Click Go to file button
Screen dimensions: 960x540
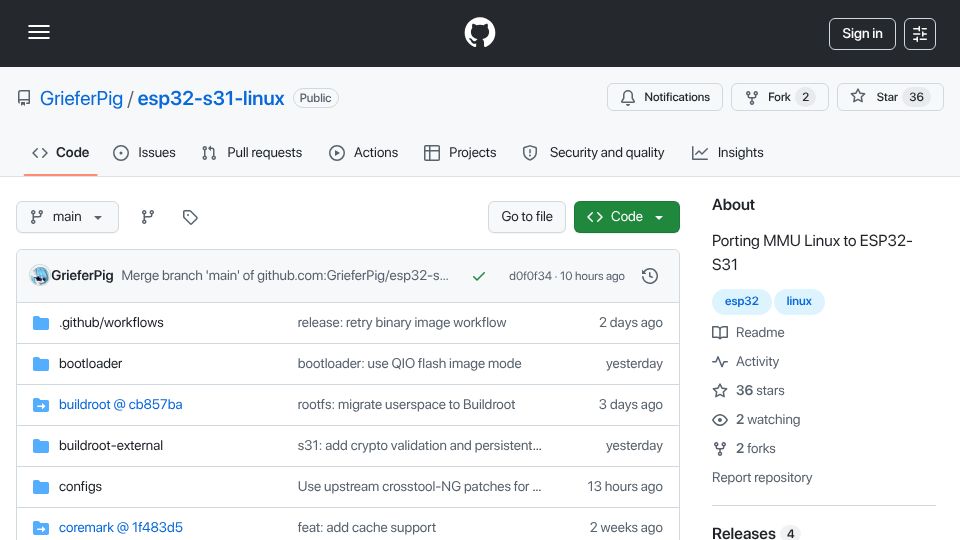[527, 217]
